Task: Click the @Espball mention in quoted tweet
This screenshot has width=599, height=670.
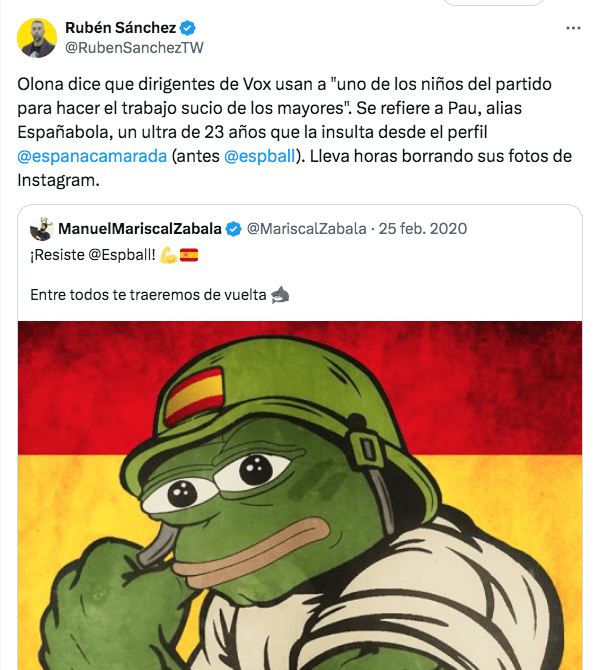Action: tap(122, 255)
